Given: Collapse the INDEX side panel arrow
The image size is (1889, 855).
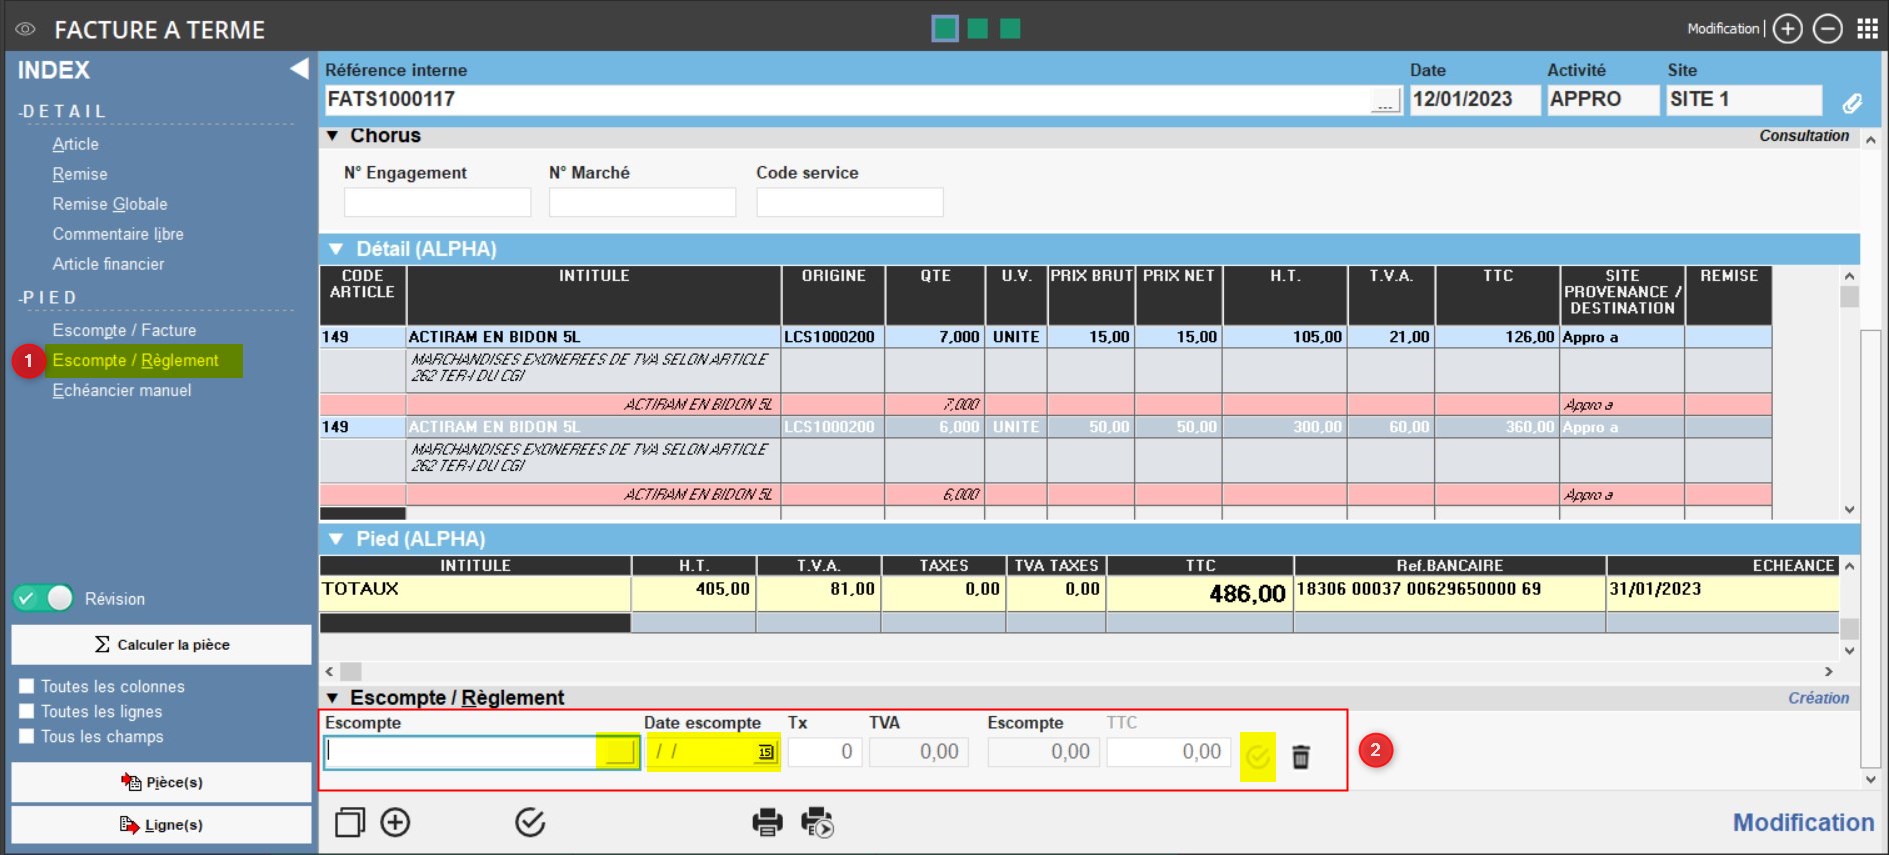Looking at the screenshot, I should [298, 69].
